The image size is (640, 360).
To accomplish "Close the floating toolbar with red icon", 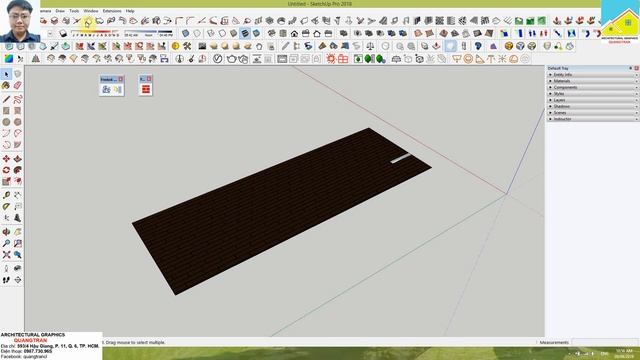I will (149, 79).
